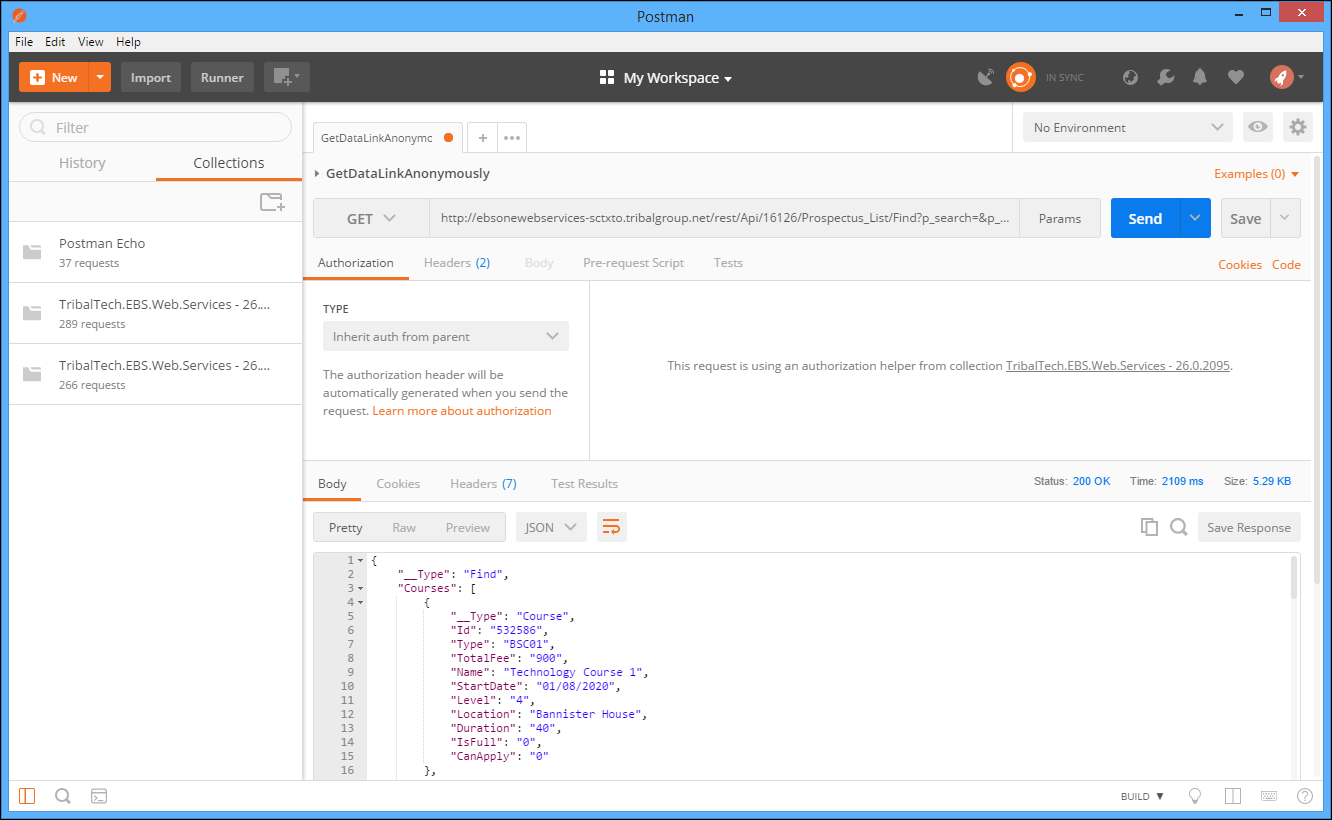
Task: Focus the Filter search field
Action: (155, 127)
